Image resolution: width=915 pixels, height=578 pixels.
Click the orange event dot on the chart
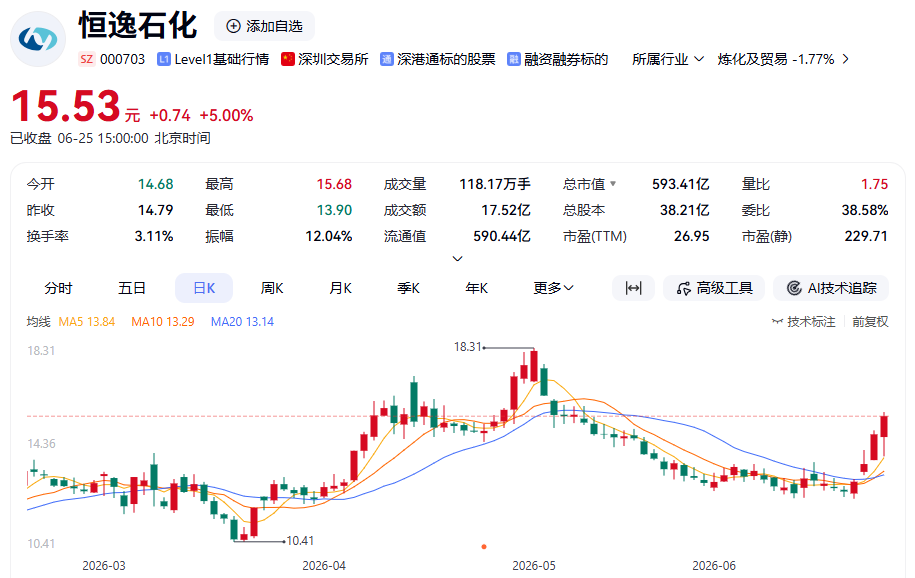484,547
